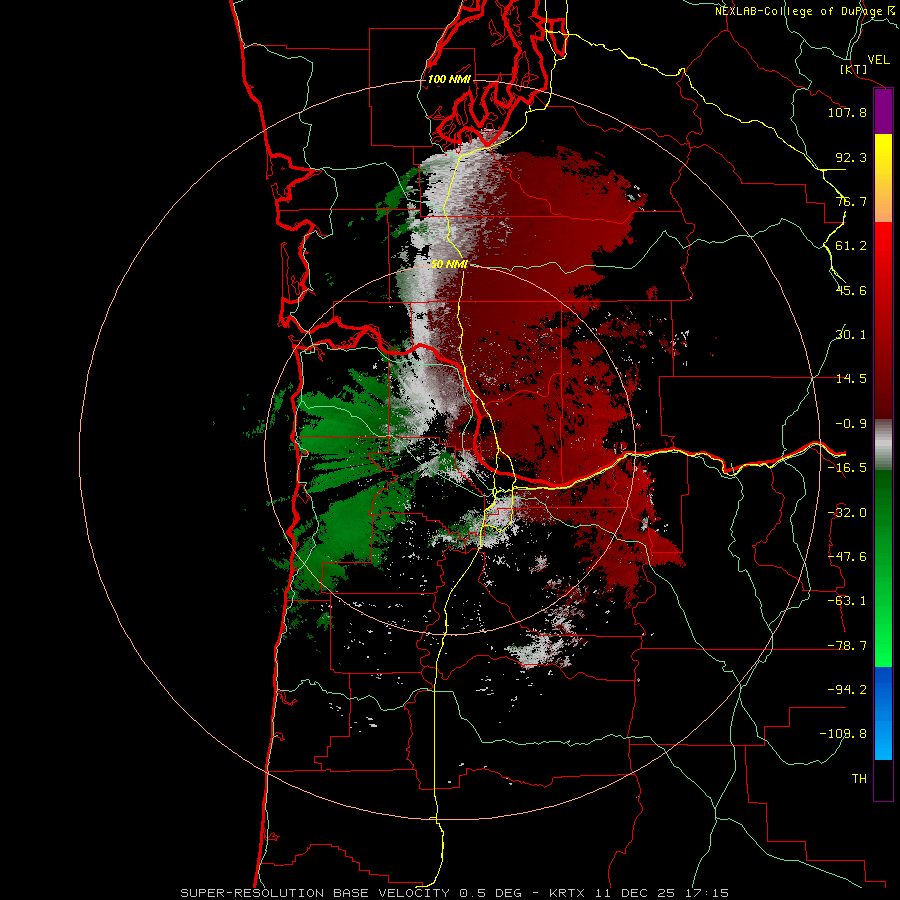Click the -47.6 velocity scale value

coord(847,557)
